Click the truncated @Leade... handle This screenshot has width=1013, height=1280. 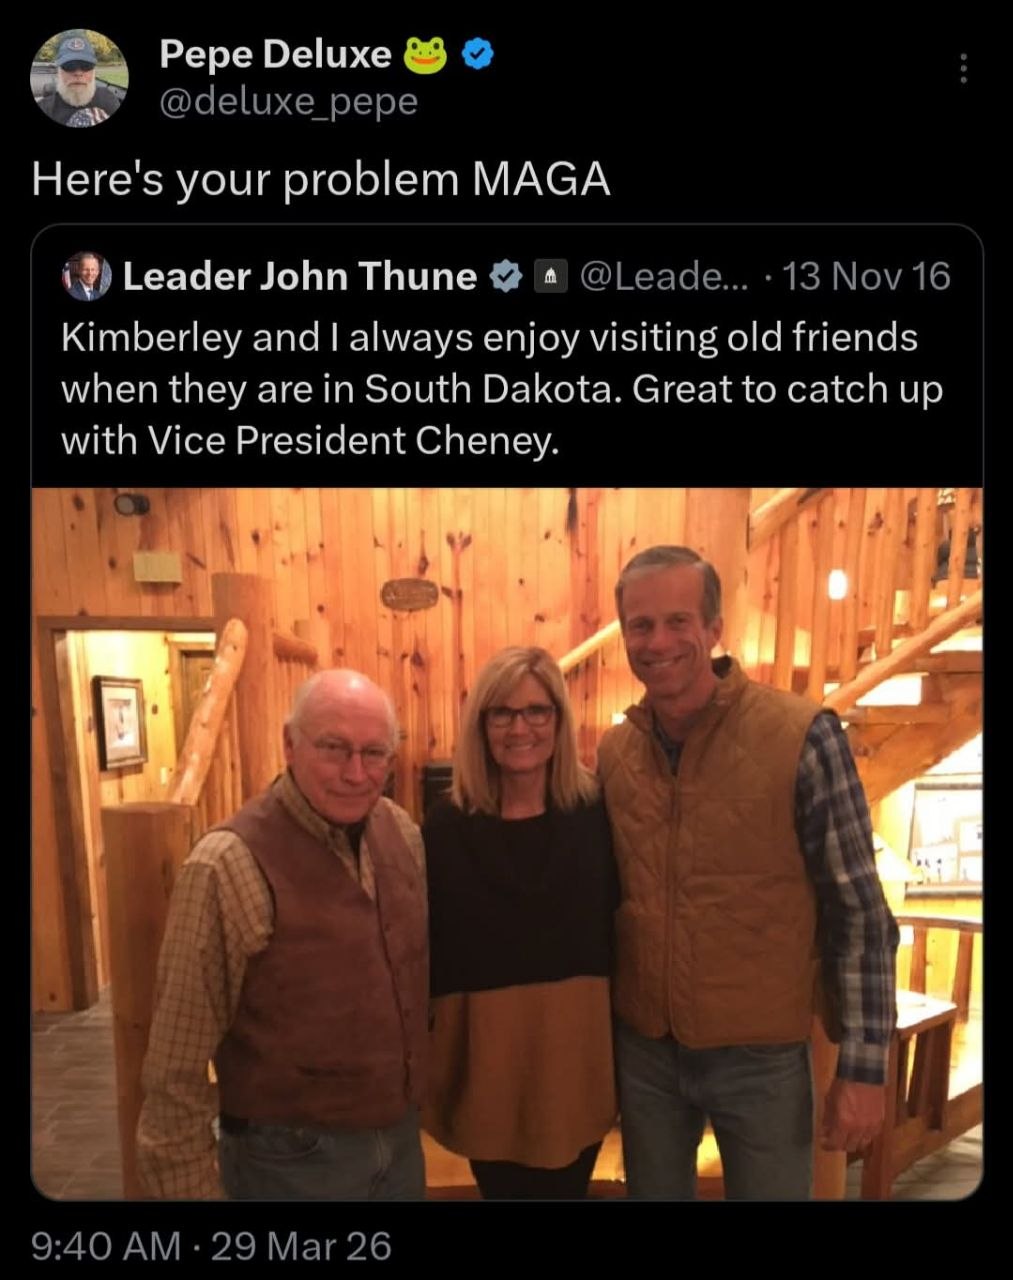pyautogui.click(x=663, y=276)
